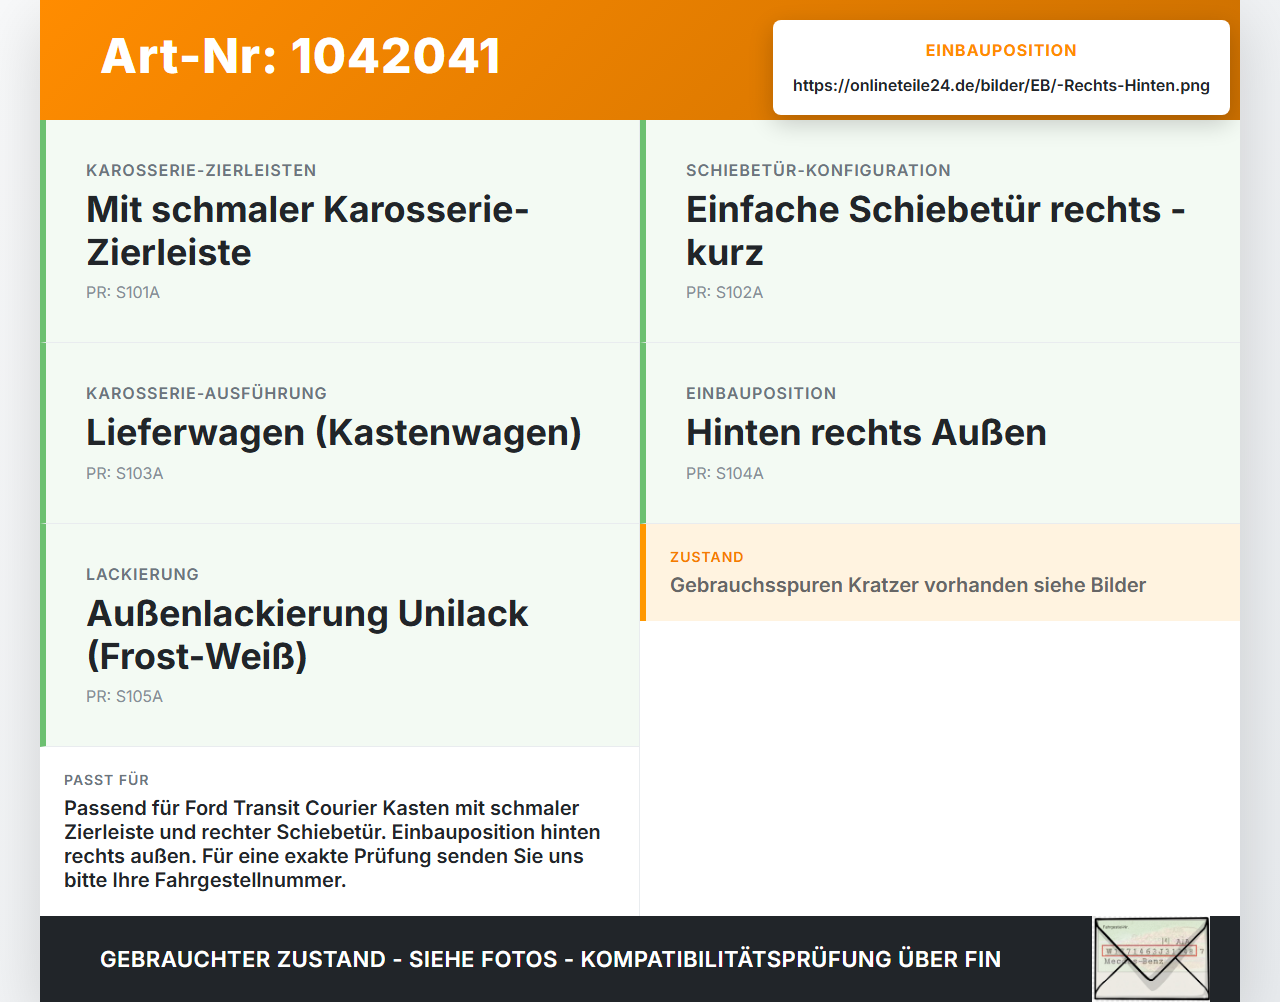Select the 'Einfache Schiebetür rechts - kurz' card
The width and height of the screenshot is (1280, 1002).
tap(940, 231)
